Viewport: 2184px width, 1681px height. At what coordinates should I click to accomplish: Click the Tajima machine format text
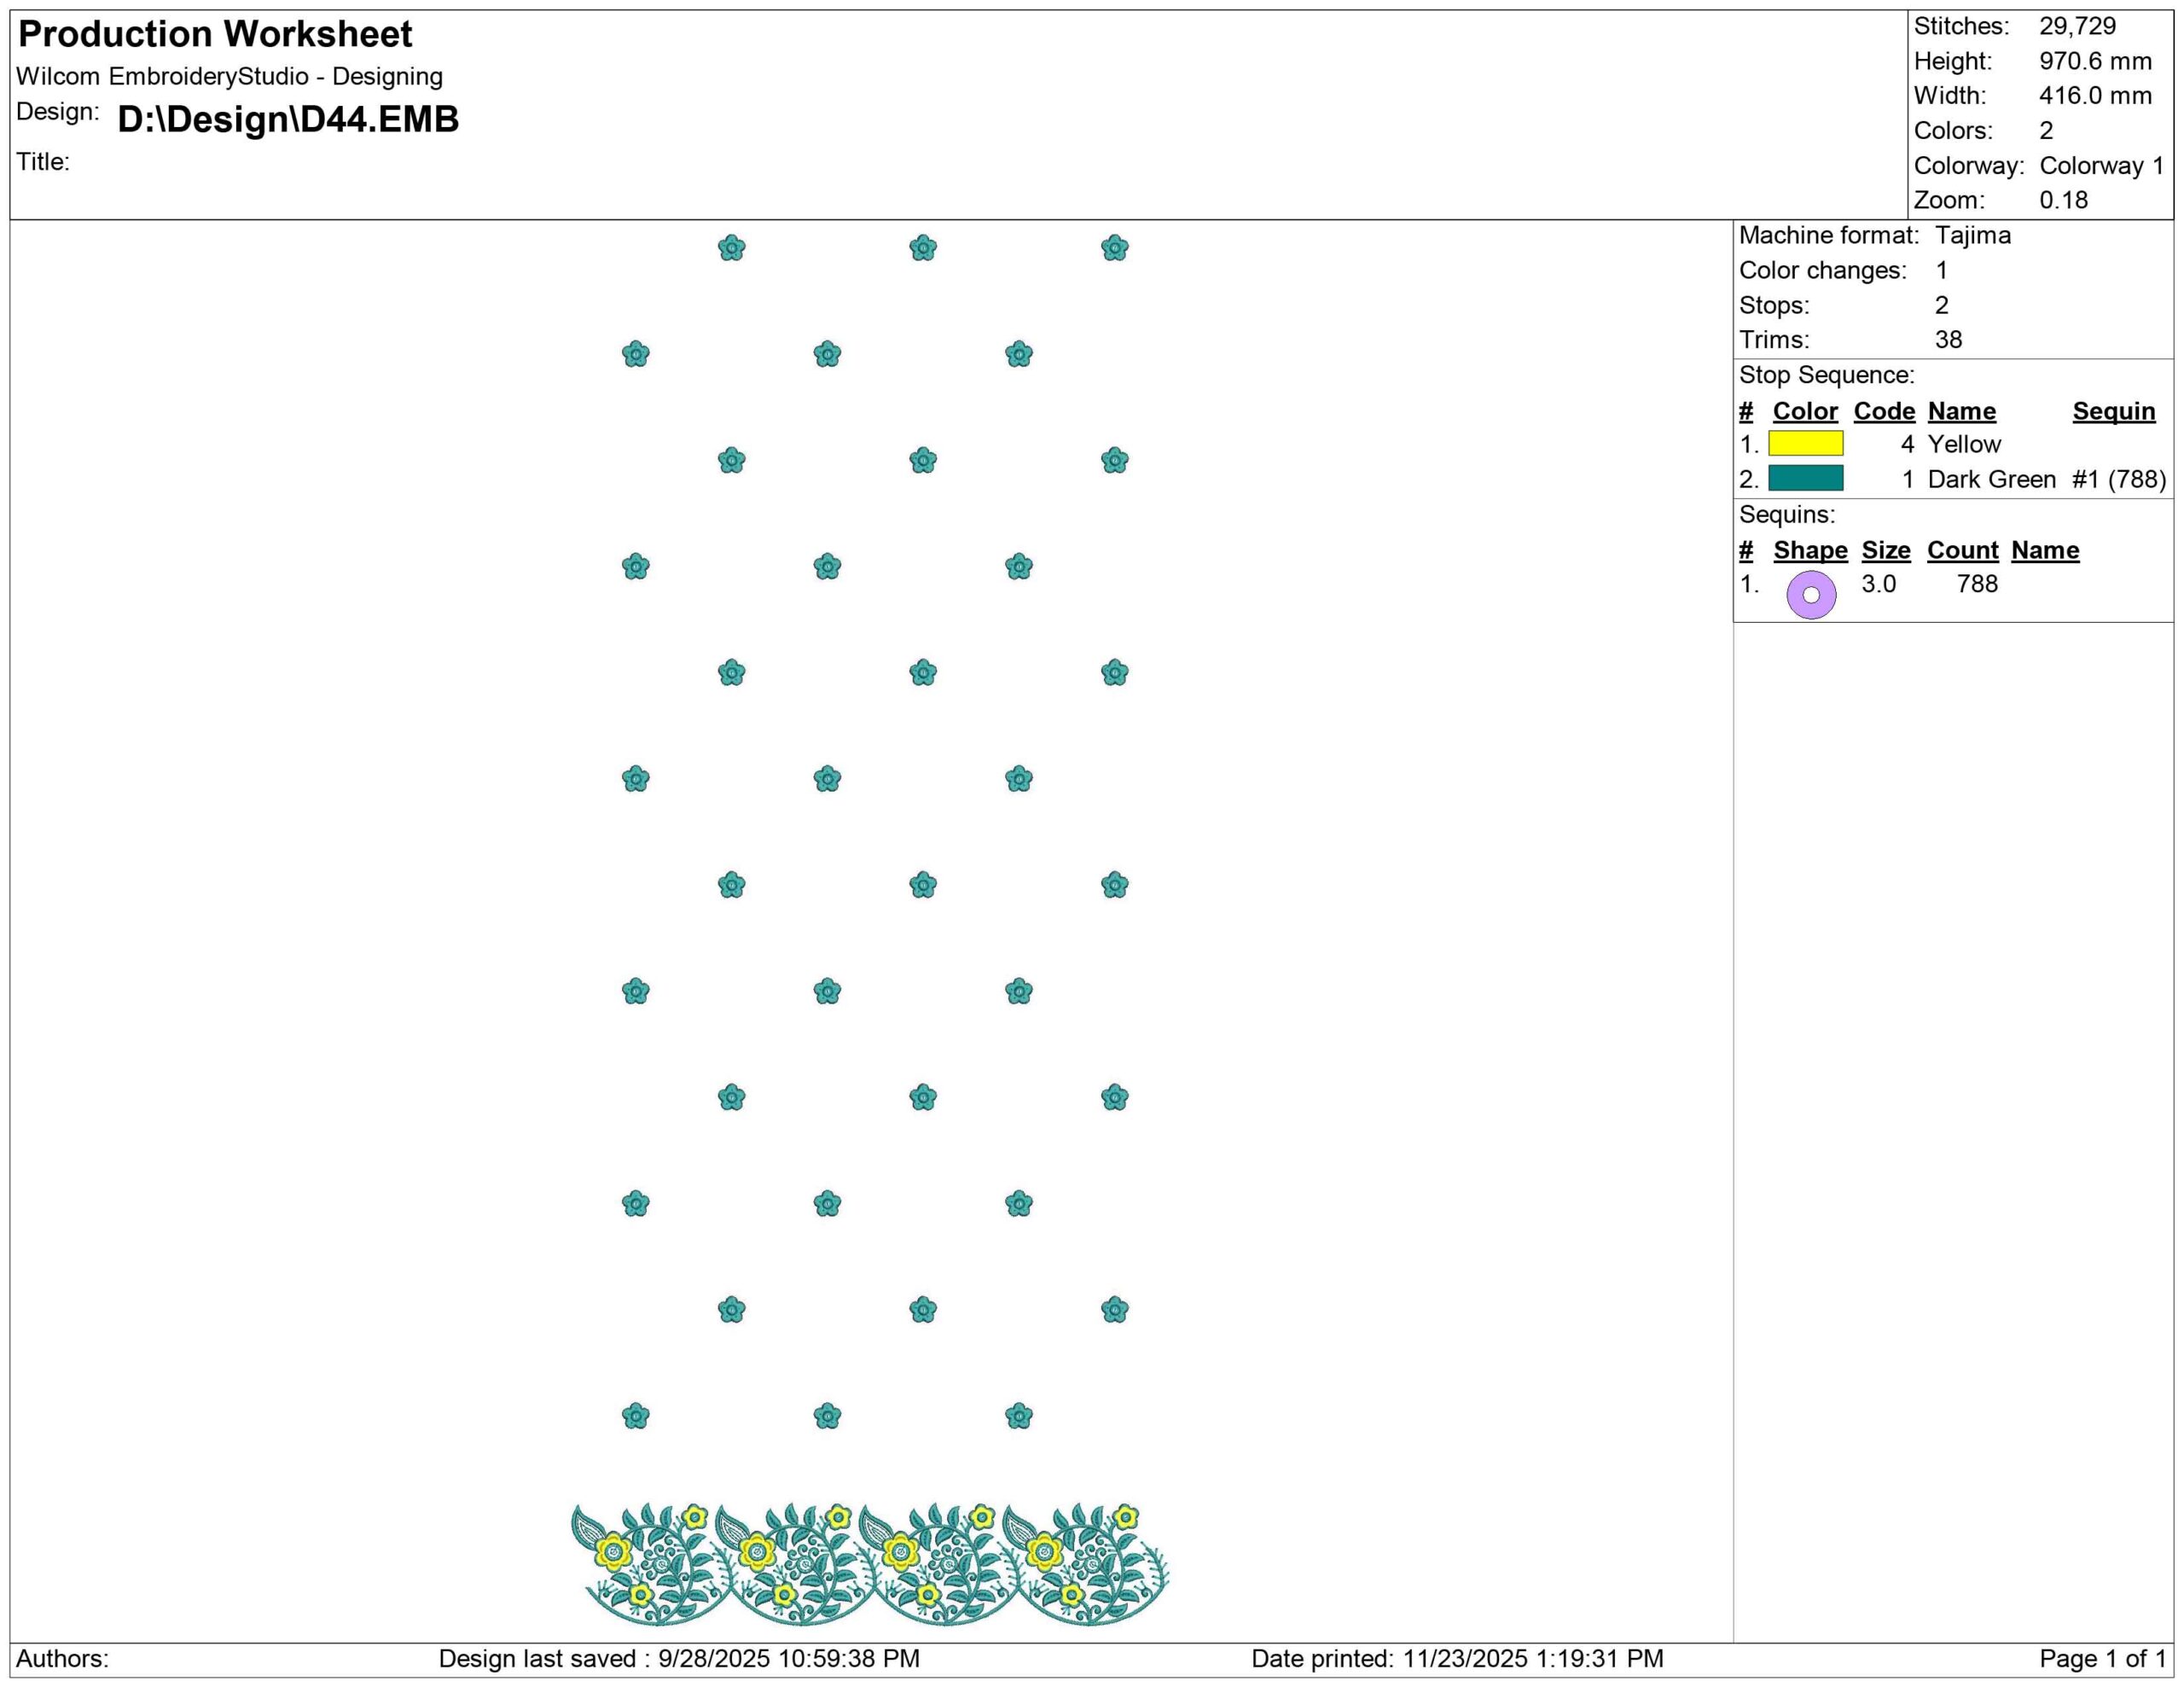pyautogui.click(x=1972, y=236)
